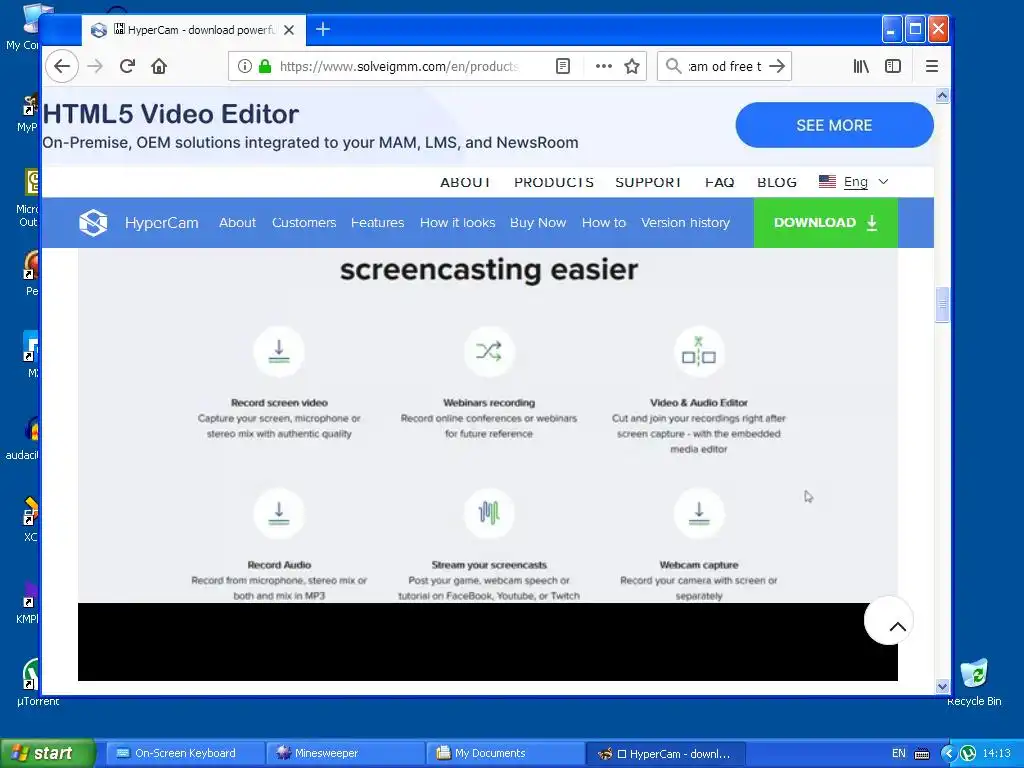
Task: Click the browser forward arrow
Action: click(x=95, y=66)
